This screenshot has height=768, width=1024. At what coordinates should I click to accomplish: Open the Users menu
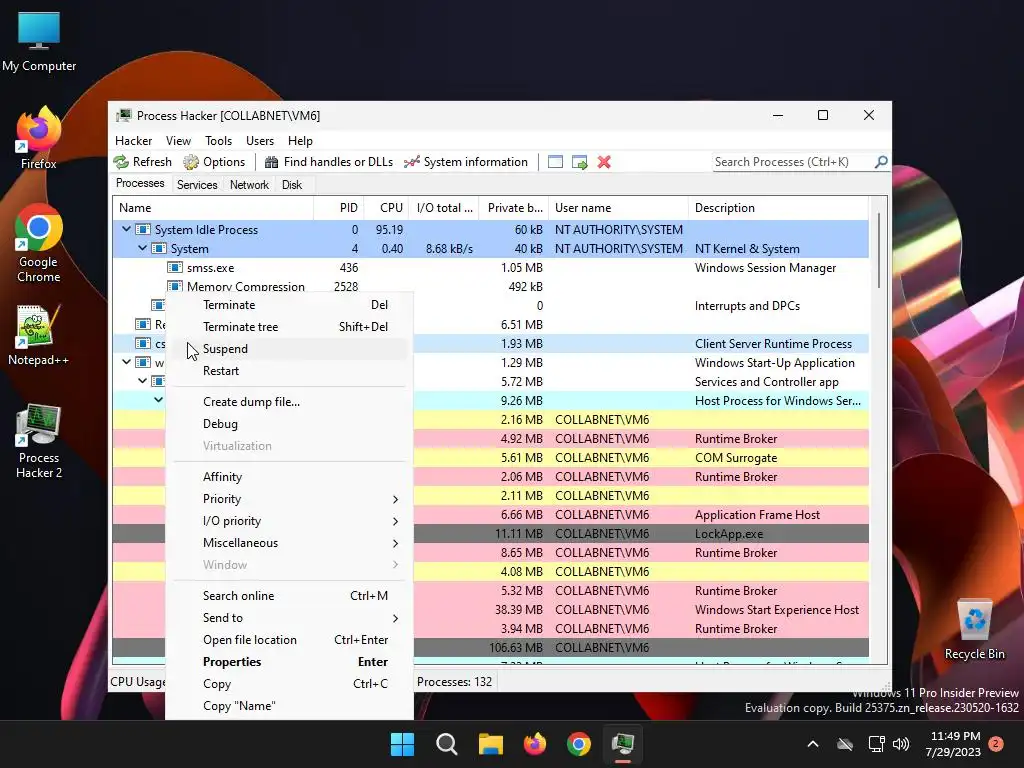point(260,141)
